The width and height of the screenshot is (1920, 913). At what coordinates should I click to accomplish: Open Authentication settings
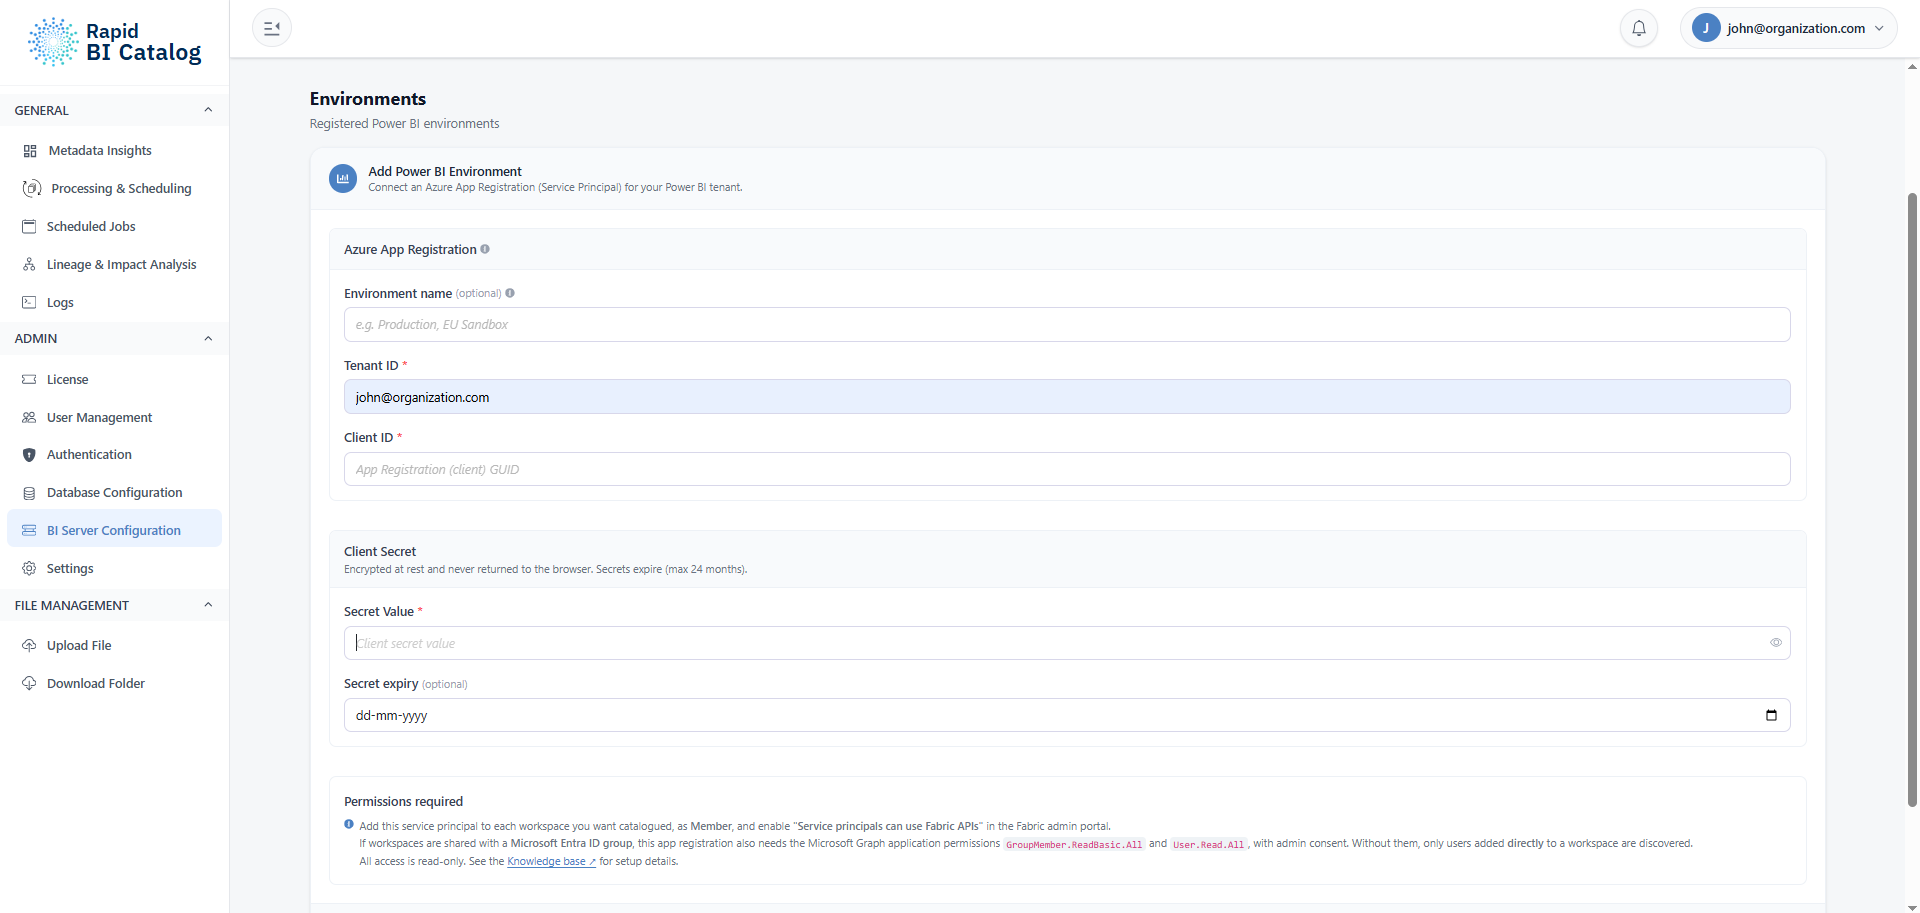click(114, 455)
